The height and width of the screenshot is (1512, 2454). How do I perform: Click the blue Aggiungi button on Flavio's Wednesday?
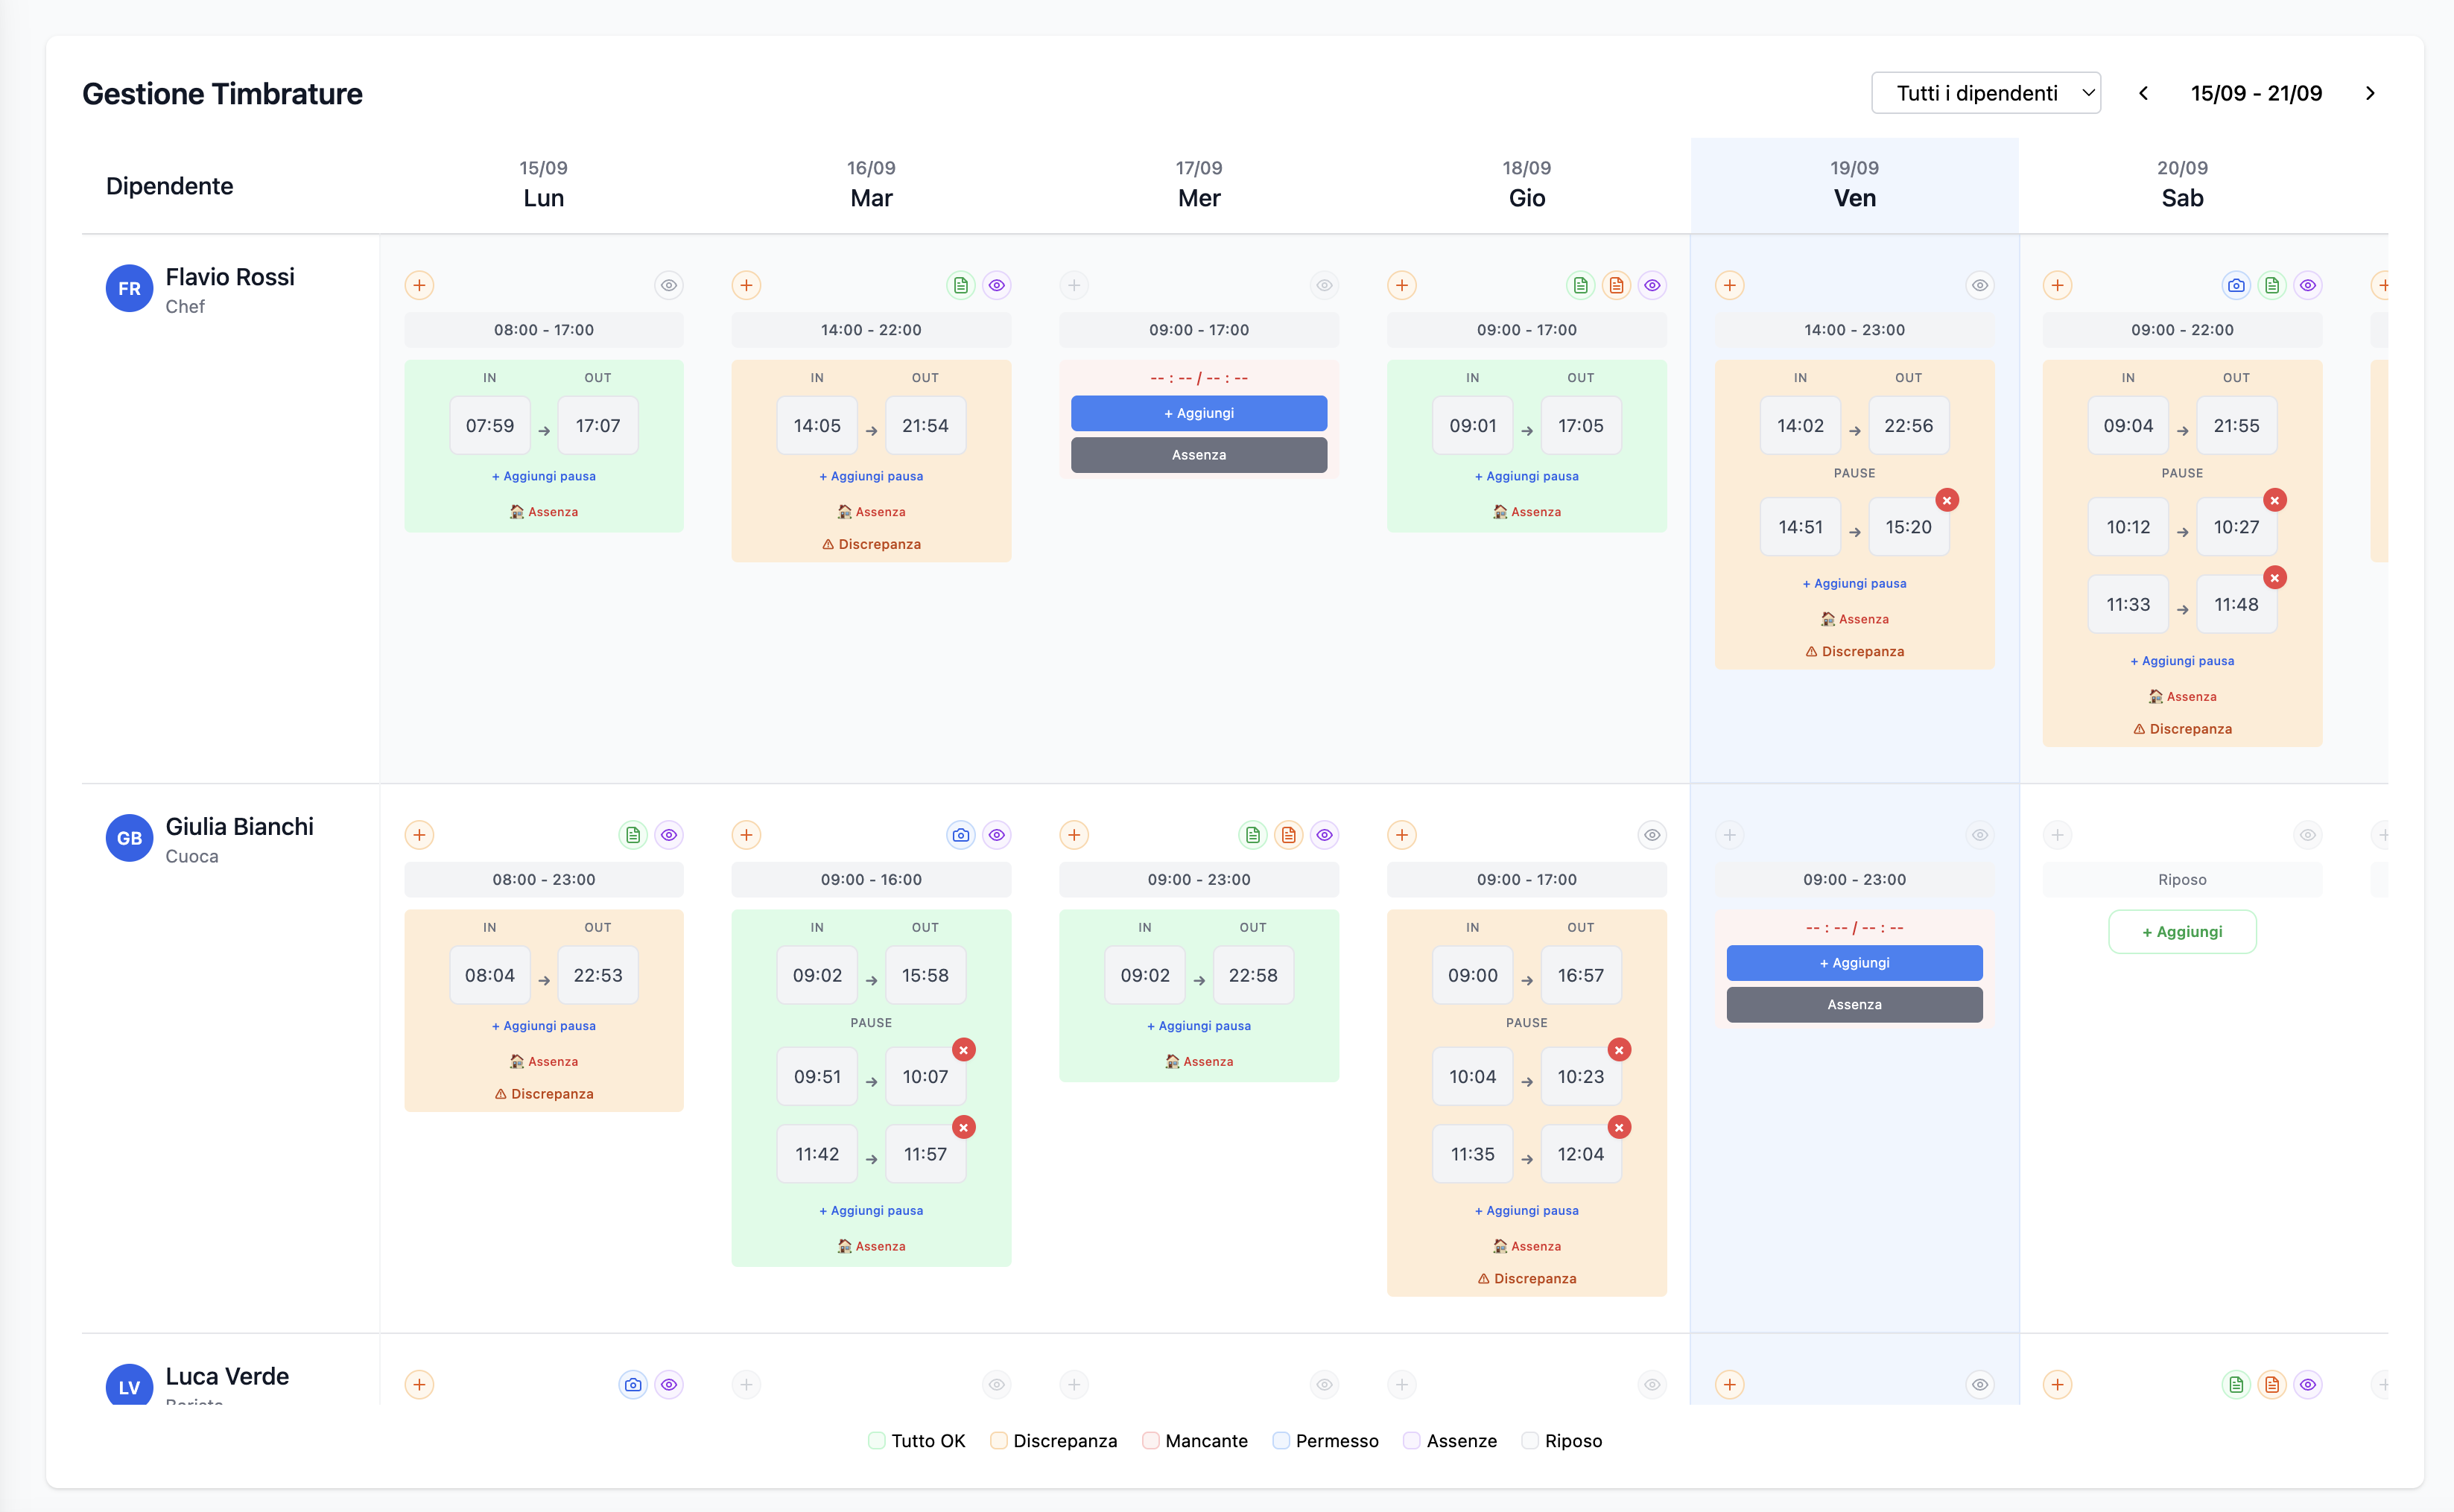tap(1198, 413)
